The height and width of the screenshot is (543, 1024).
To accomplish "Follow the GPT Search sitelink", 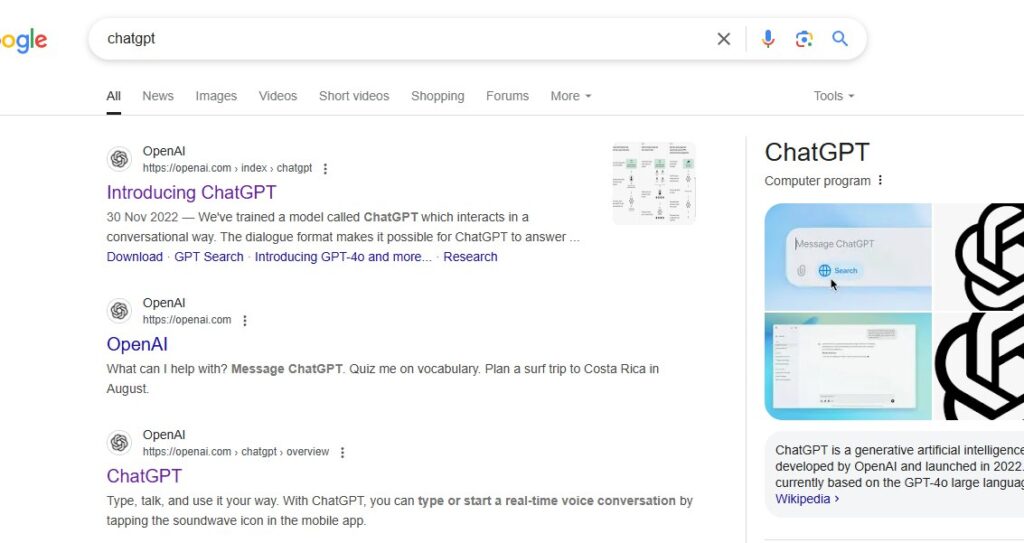I will coord(209,257).
